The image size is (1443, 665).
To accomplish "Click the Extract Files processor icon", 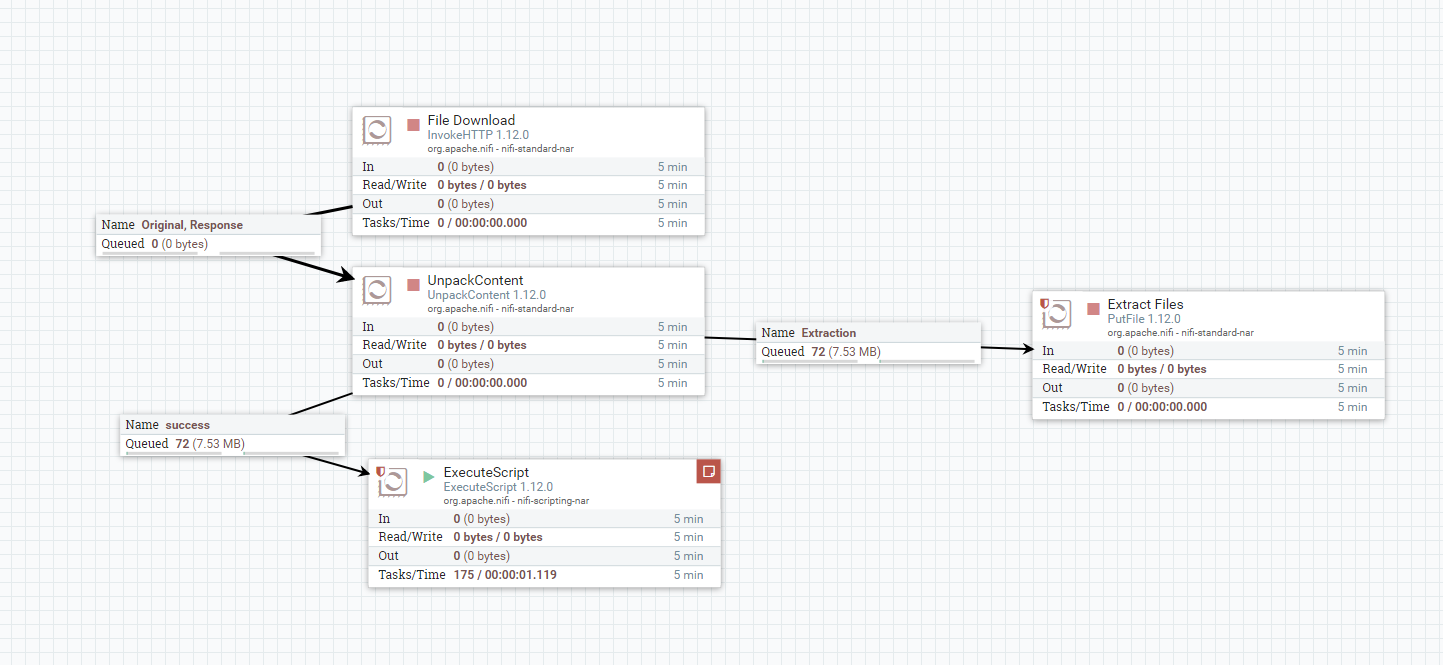I will pos(1057,314).
